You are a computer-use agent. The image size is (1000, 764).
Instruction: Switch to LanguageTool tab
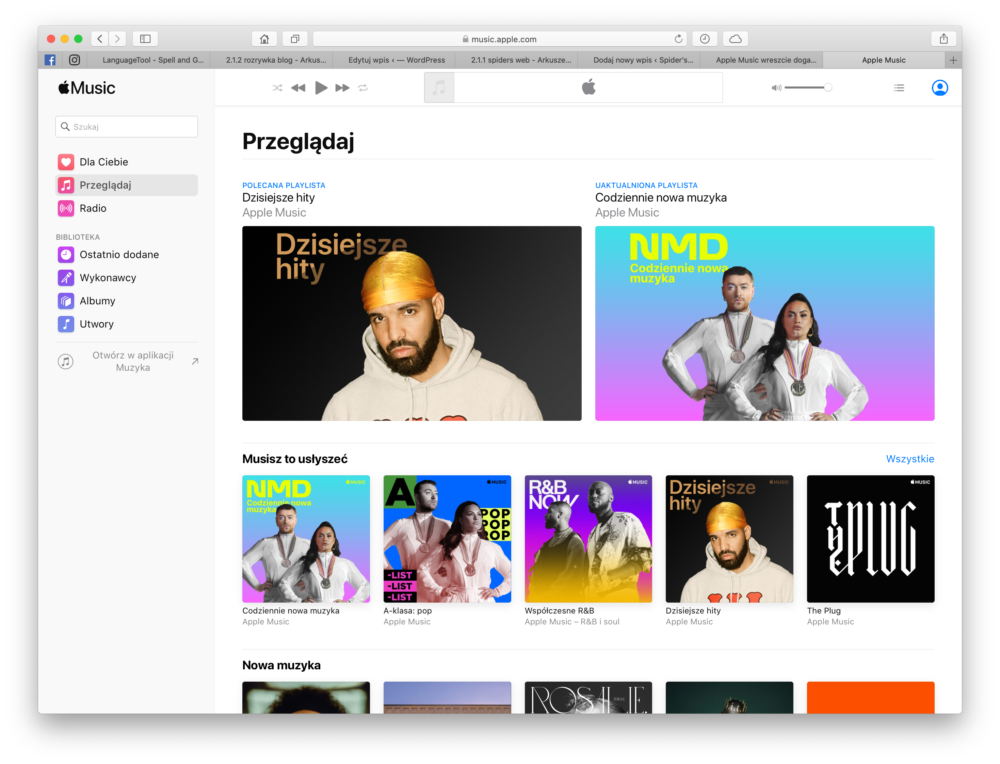(x=152, y=60)
